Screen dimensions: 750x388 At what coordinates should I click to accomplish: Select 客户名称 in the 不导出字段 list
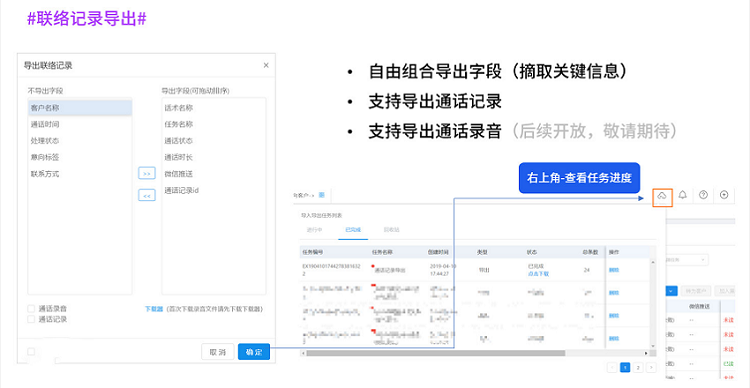pyautogui.click(x=80, y=108)
